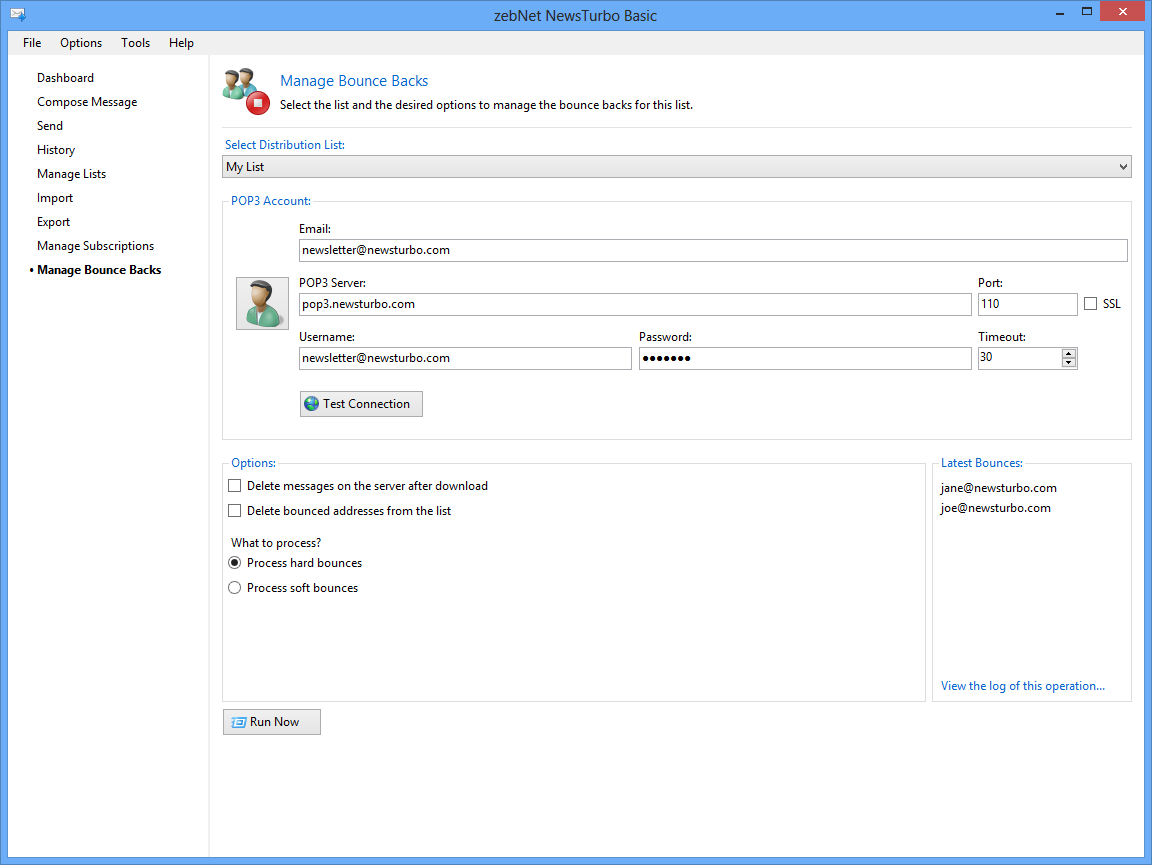This screenshot has height=865, width=1152.
Task: Click the app icon in the title bar
Action: click(17, 15)
